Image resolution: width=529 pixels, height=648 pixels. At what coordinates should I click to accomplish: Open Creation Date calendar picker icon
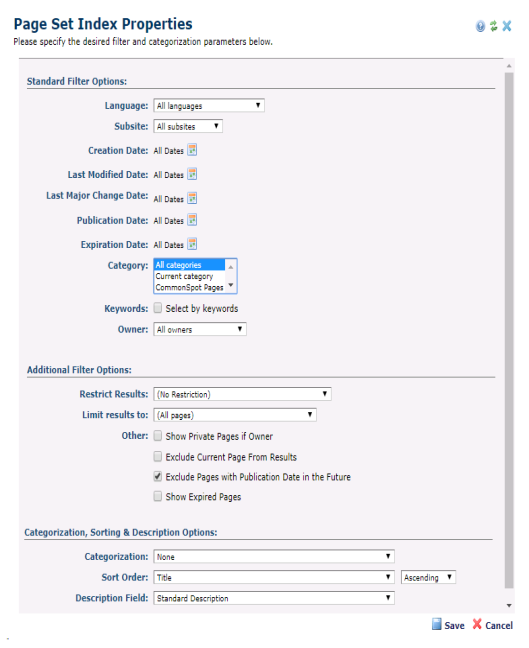tap(192, 150)
